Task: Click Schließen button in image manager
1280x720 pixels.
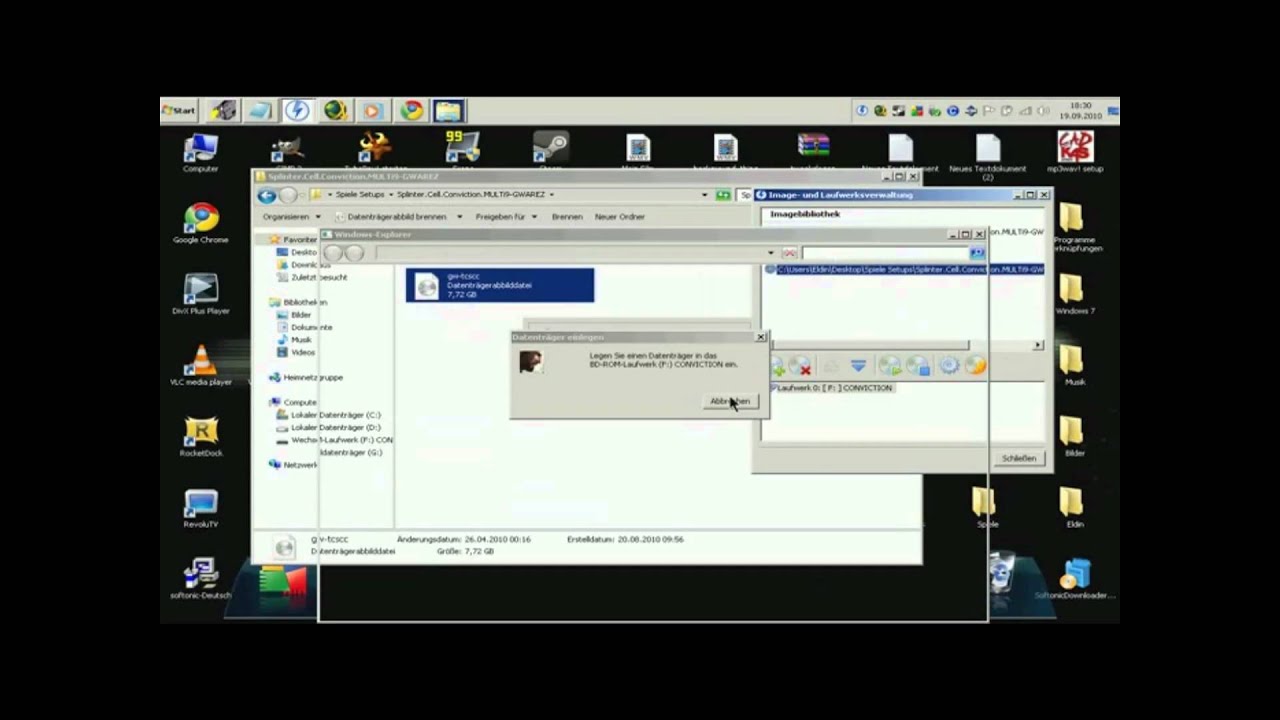Action: click(1019, 458)
